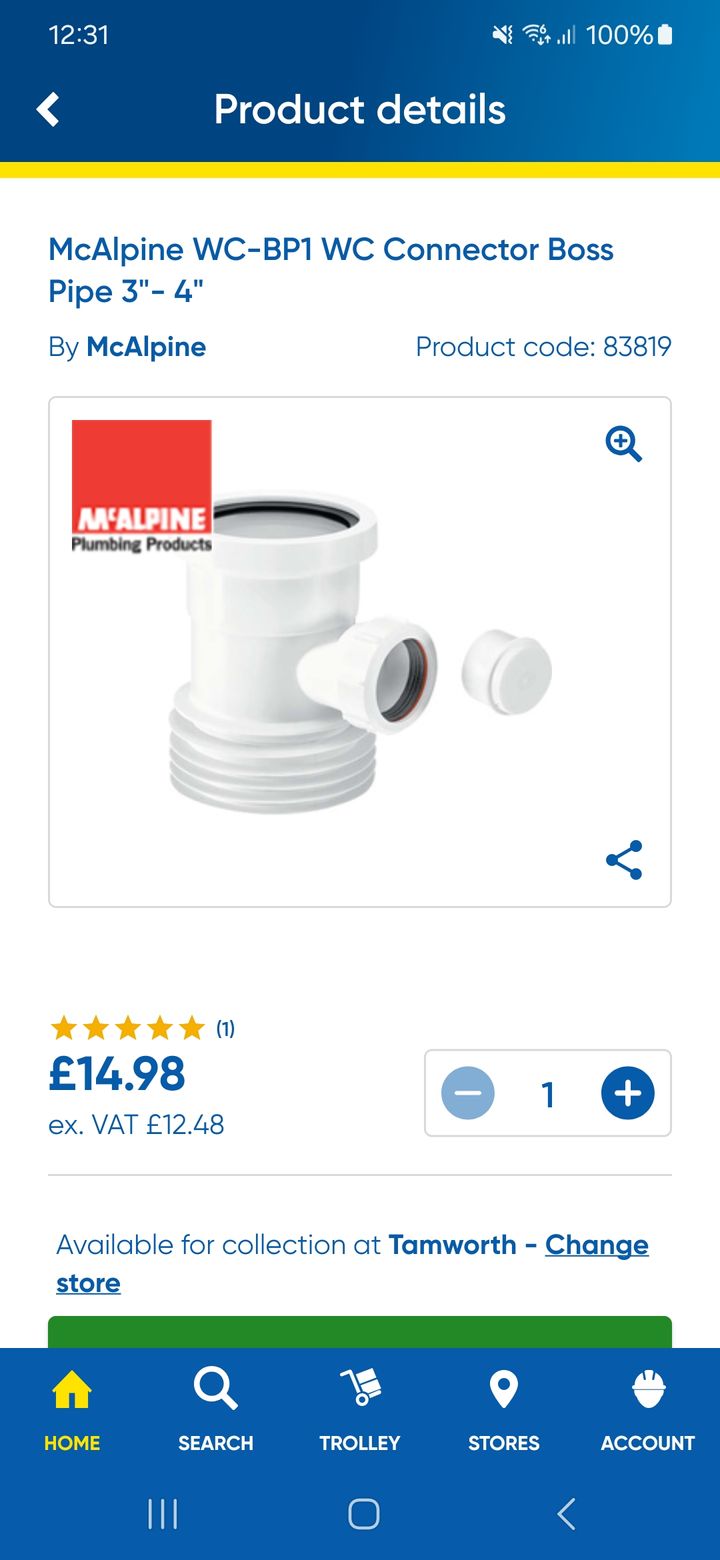Tap the share icon on product image
Screen dimensions: 720x1560
(x=624, y=860)
